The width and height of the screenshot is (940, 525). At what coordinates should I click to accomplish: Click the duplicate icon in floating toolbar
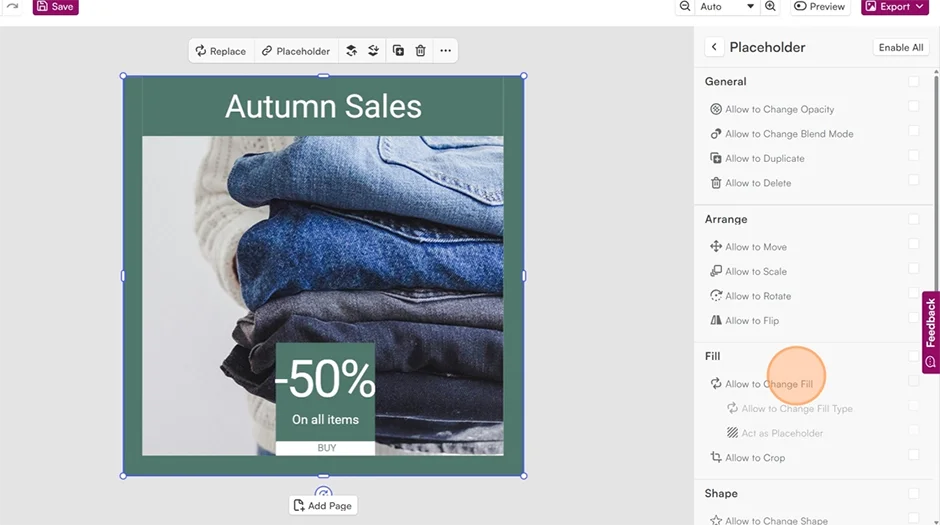coord(398,51)
